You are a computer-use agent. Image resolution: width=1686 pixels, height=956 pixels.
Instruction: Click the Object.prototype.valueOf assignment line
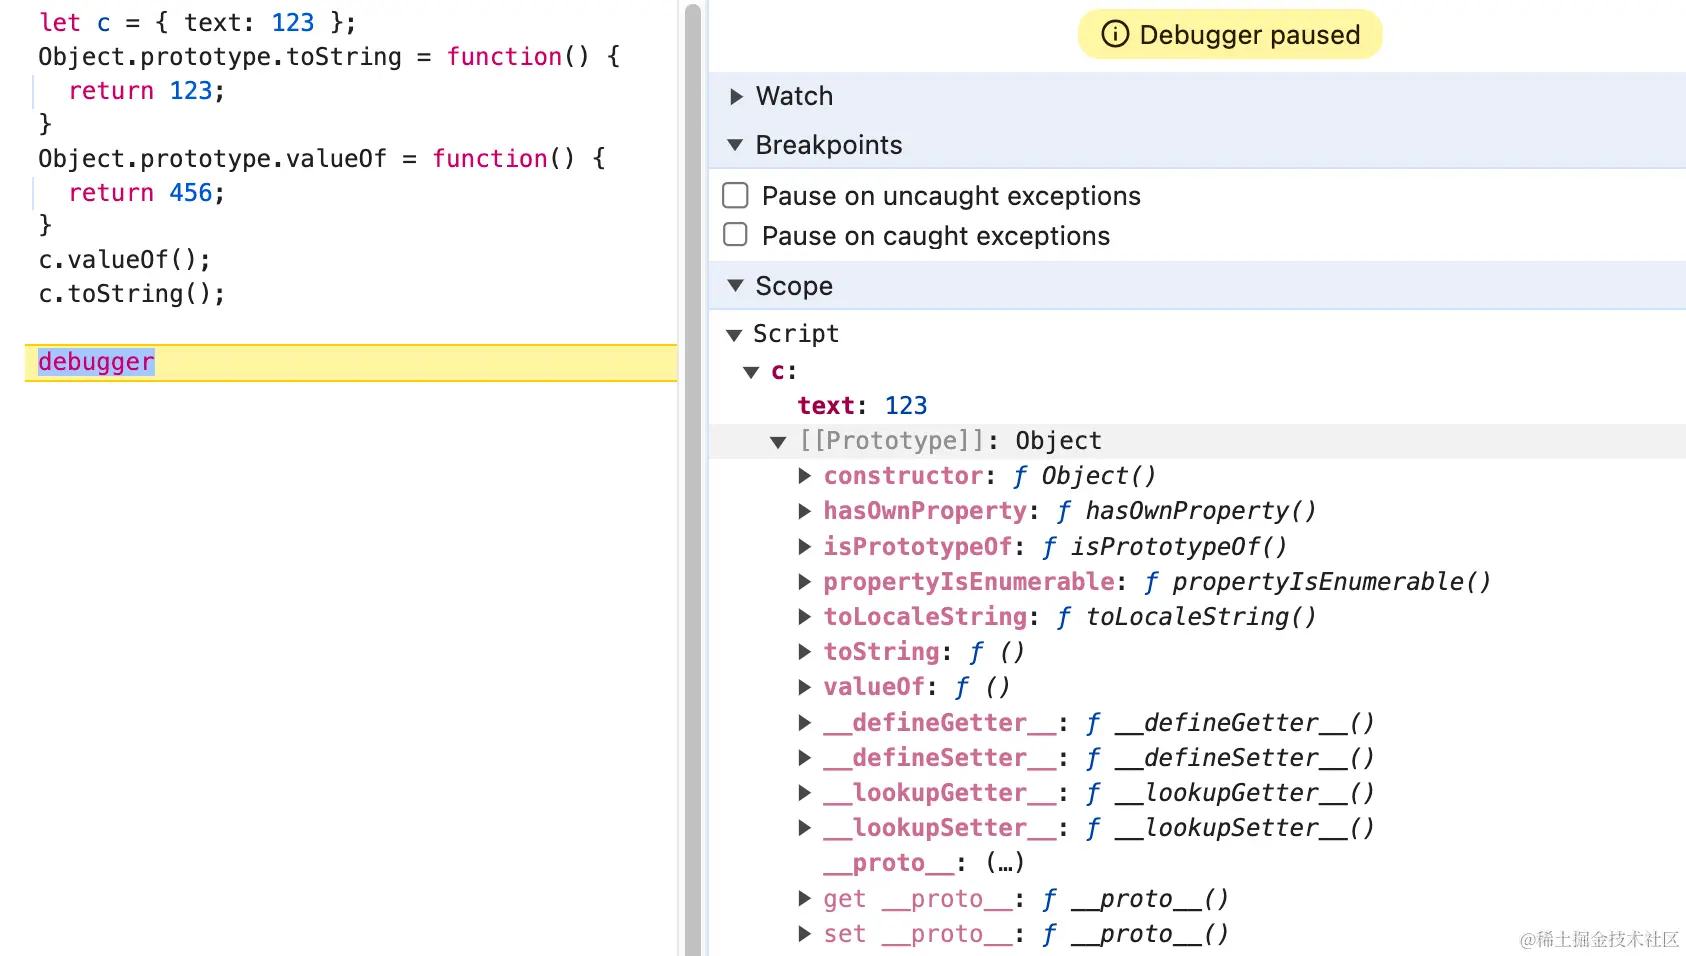(322, 159)
